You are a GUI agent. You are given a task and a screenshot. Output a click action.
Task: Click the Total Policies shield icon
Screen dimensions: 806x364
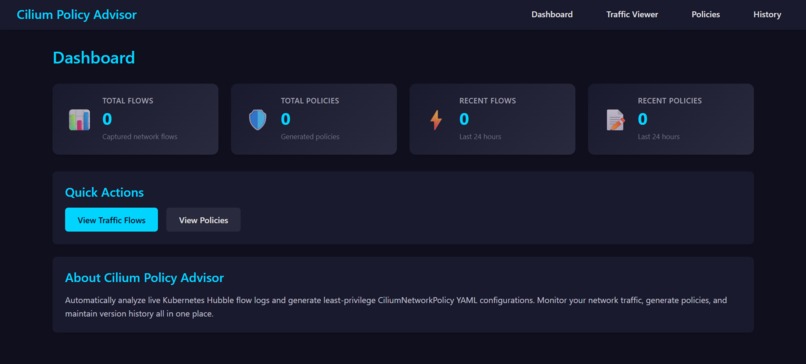click(x=258, y=119)
